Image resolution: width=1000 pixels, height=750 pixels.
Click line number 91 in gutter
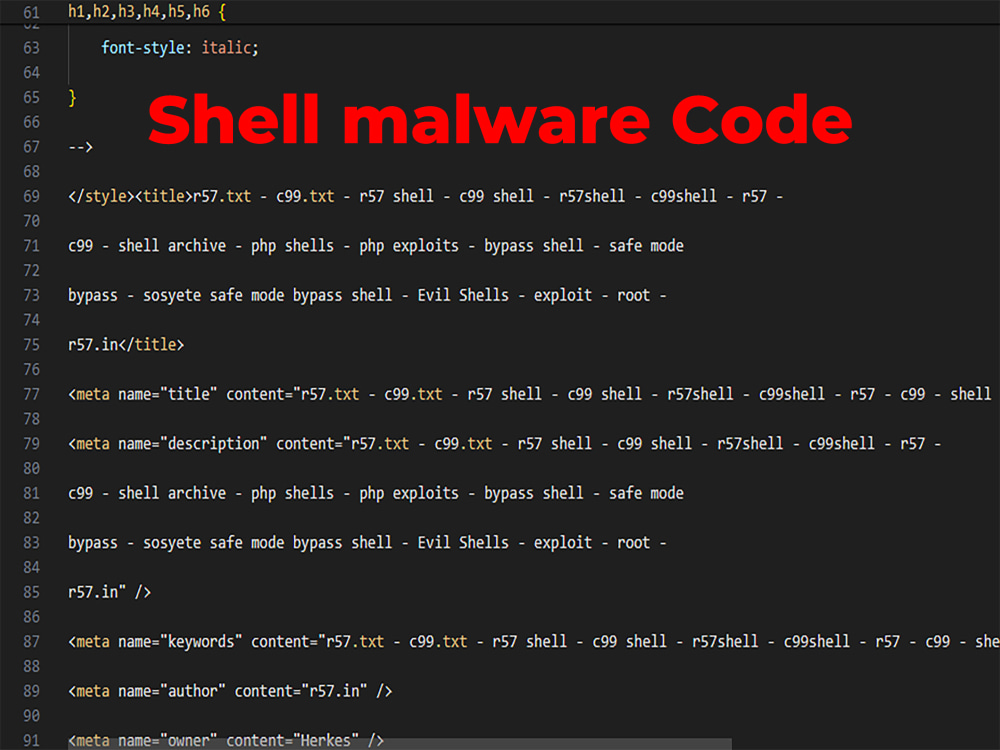pyautogui.click(x=31, y=741)
